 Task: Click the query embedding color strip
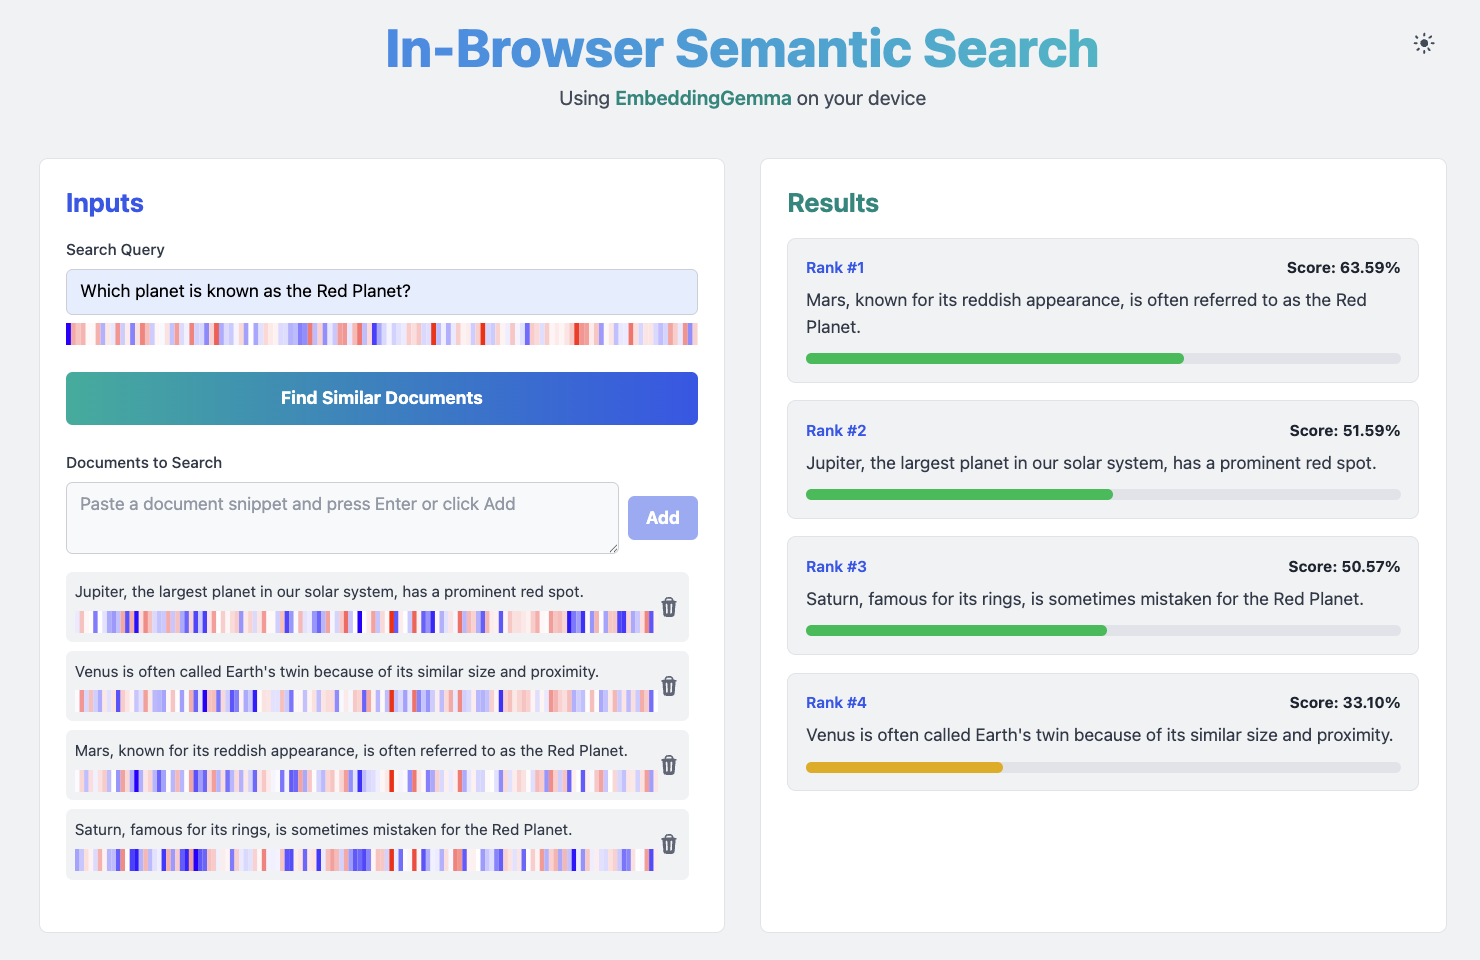point(382,334)
